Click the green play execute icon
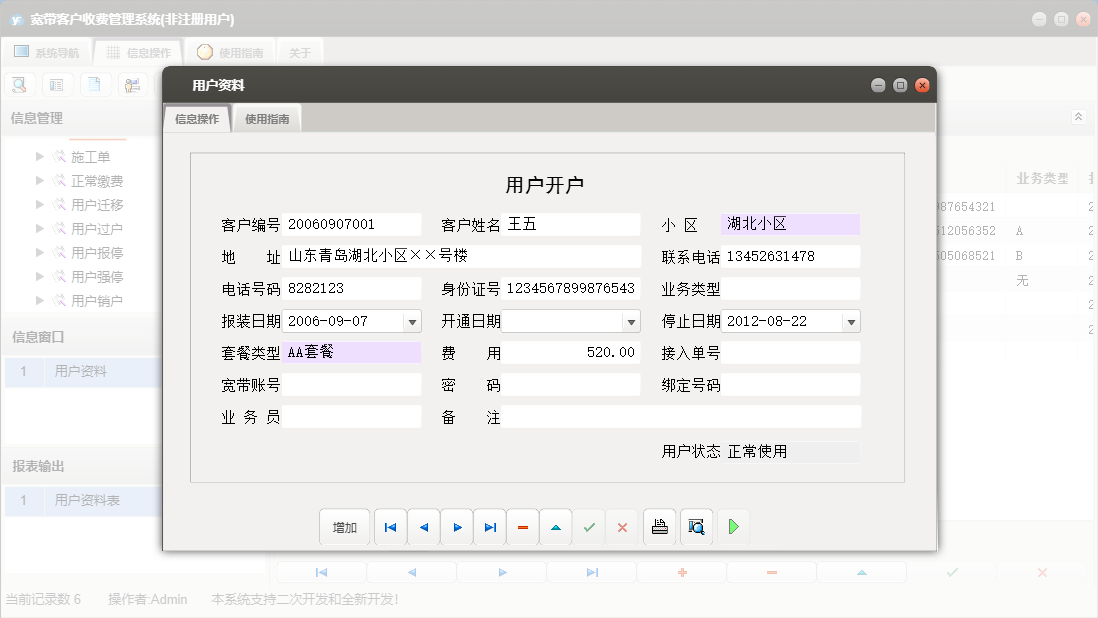The width and height of the screenshot is (1098, 618). tap(732, 527)
